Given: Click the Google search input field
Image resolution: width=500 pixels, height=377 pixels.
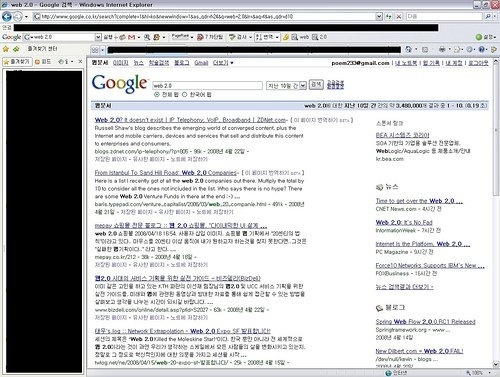Looking at the screenshot, I should tap(207, 86).
